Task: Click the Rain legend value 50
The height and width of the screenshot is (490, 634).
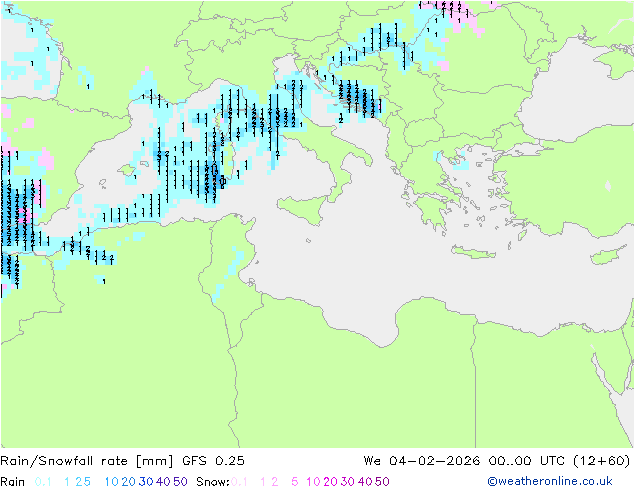Action: [x=180, y=482]
